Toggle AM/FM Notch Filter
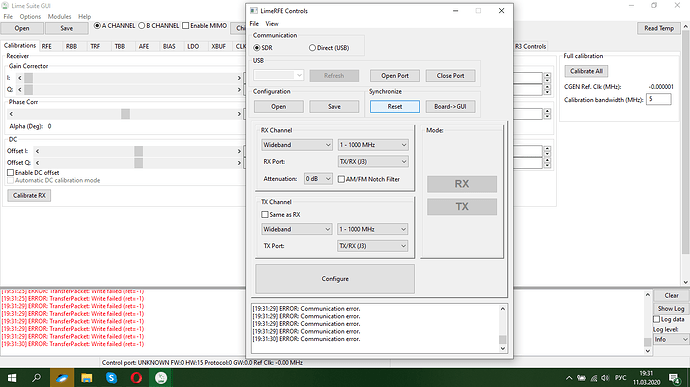Image resolution: width=690 pixels, height=387 pixels. click(341, 179)
